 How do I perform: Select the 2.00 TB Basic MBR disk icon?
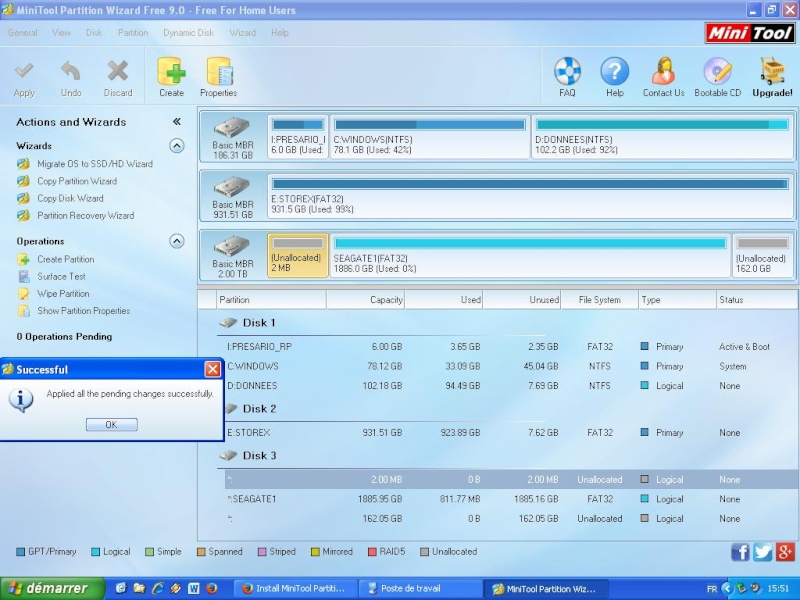pyautogui.click(x=232, y=246)
